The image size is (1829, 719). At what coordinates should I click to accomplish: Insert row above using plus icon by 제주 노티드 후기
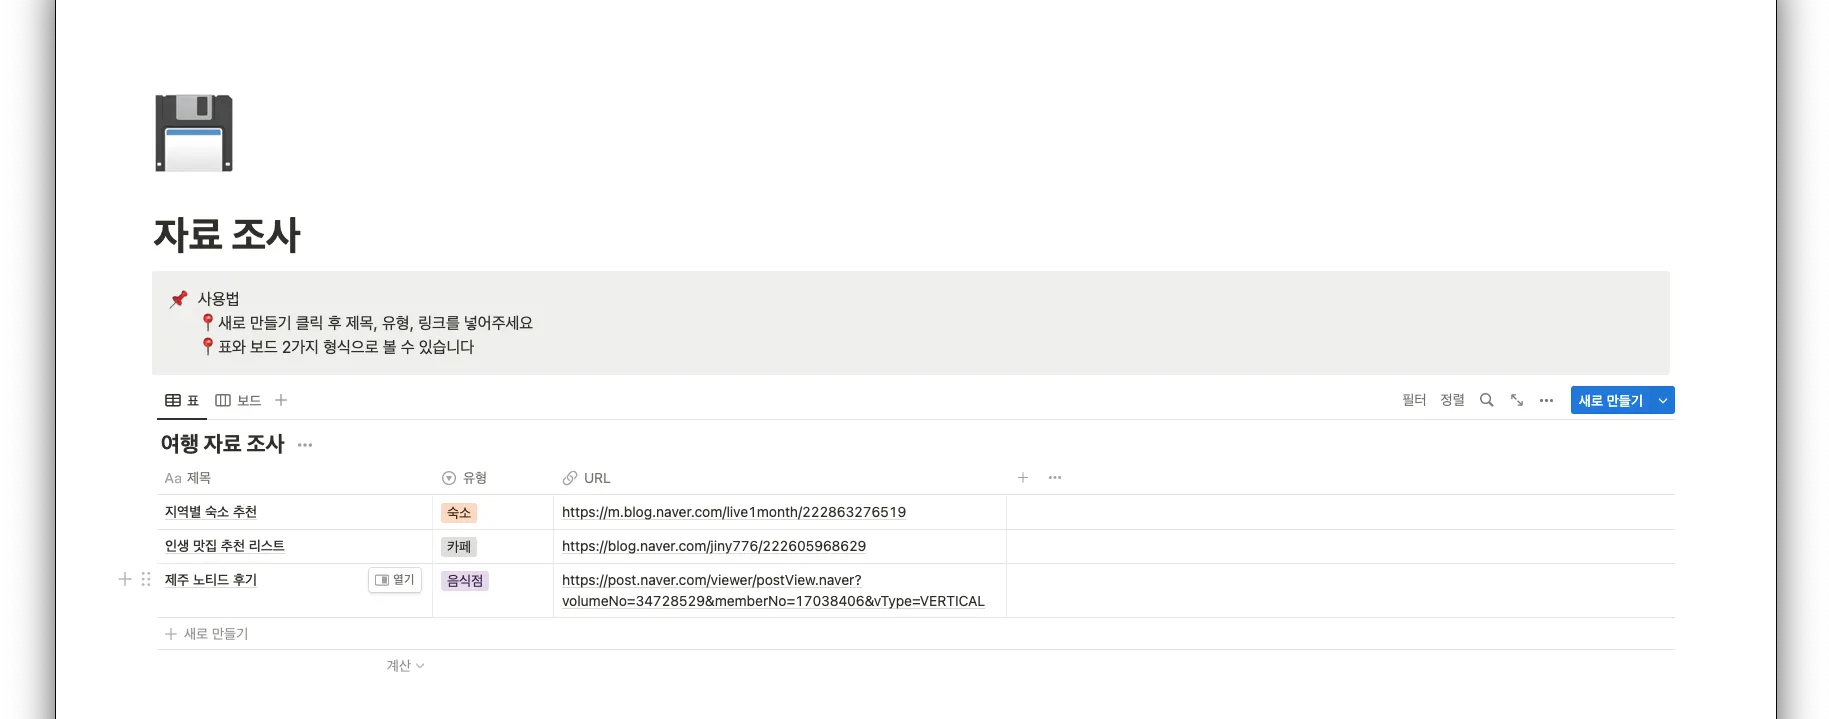[125, 579]
